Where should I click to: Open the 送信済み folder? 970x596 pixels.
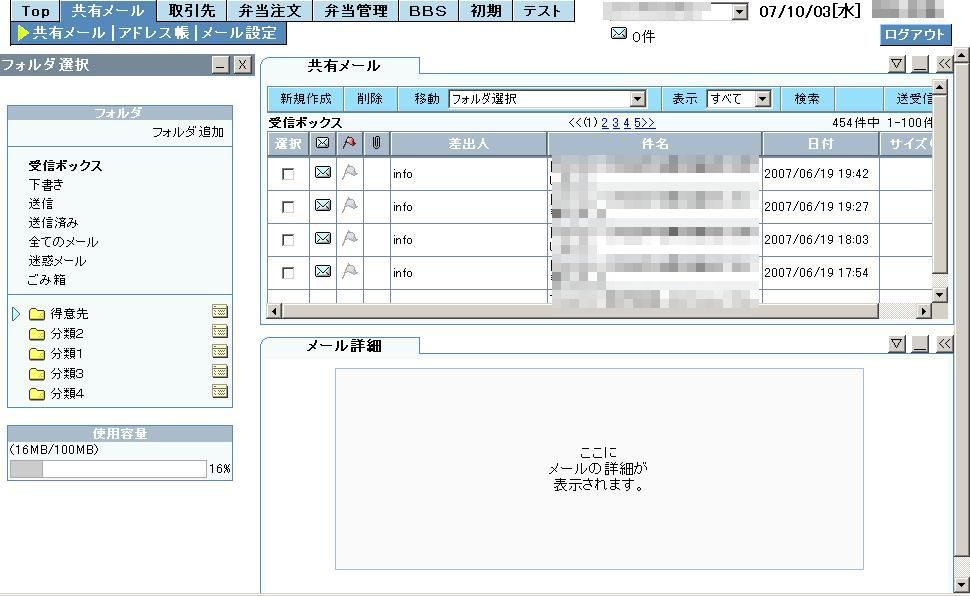[53, 222]
